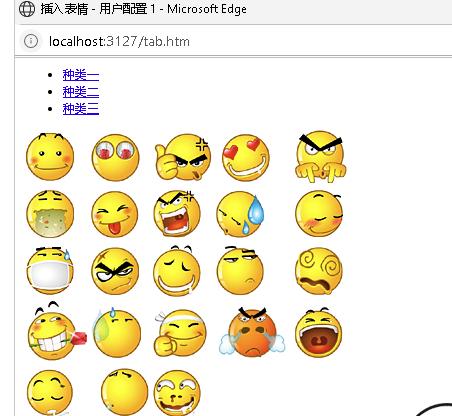The height and width of the screenshot is (416, 452).
Task: Insert the emoji holding a rose in its teeth
Action: (57, 331)
